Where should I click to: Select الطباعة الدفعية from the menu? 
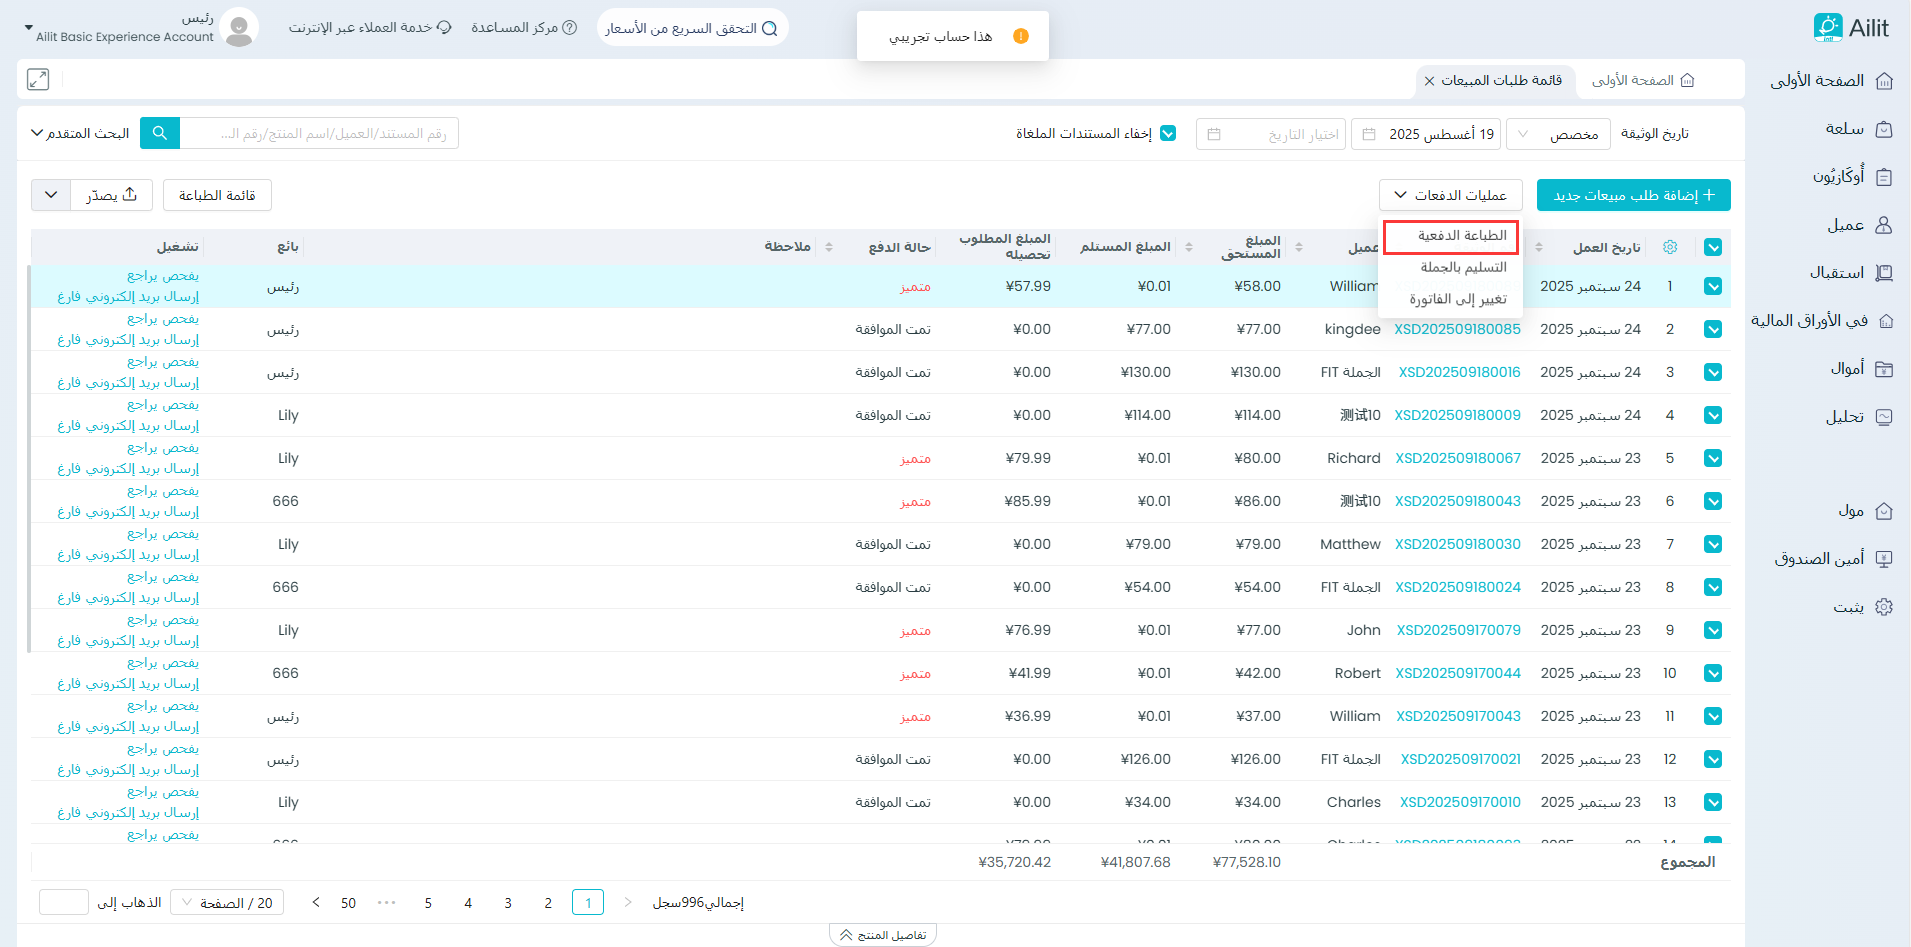click(1461, 236)
